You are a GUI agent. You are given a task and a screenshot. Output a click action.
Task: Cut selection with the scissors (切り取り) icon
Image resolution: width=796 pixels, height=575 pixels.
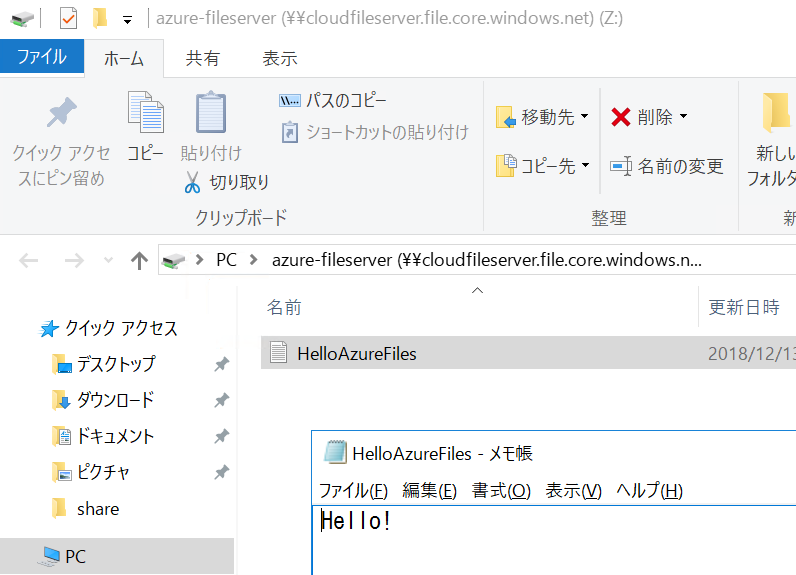pos(227,182)
